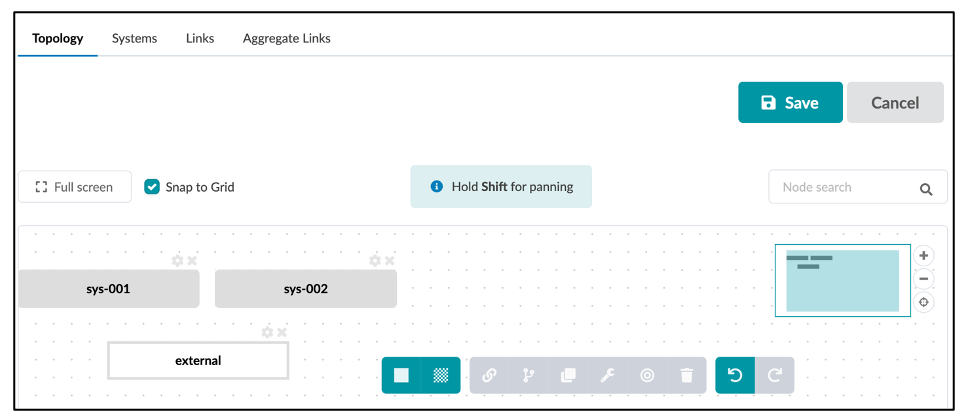Enter Full screen mode

click(x=75, y=187)
